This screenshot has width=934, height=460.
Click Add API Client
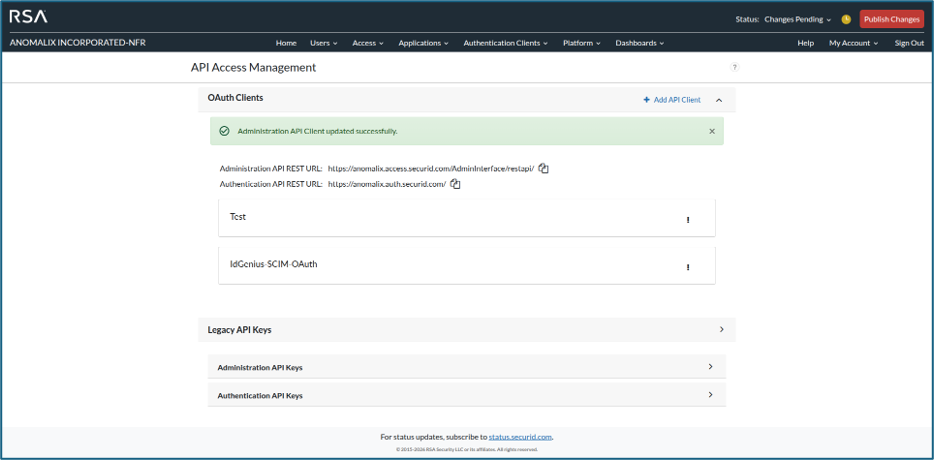coord(672,100)
